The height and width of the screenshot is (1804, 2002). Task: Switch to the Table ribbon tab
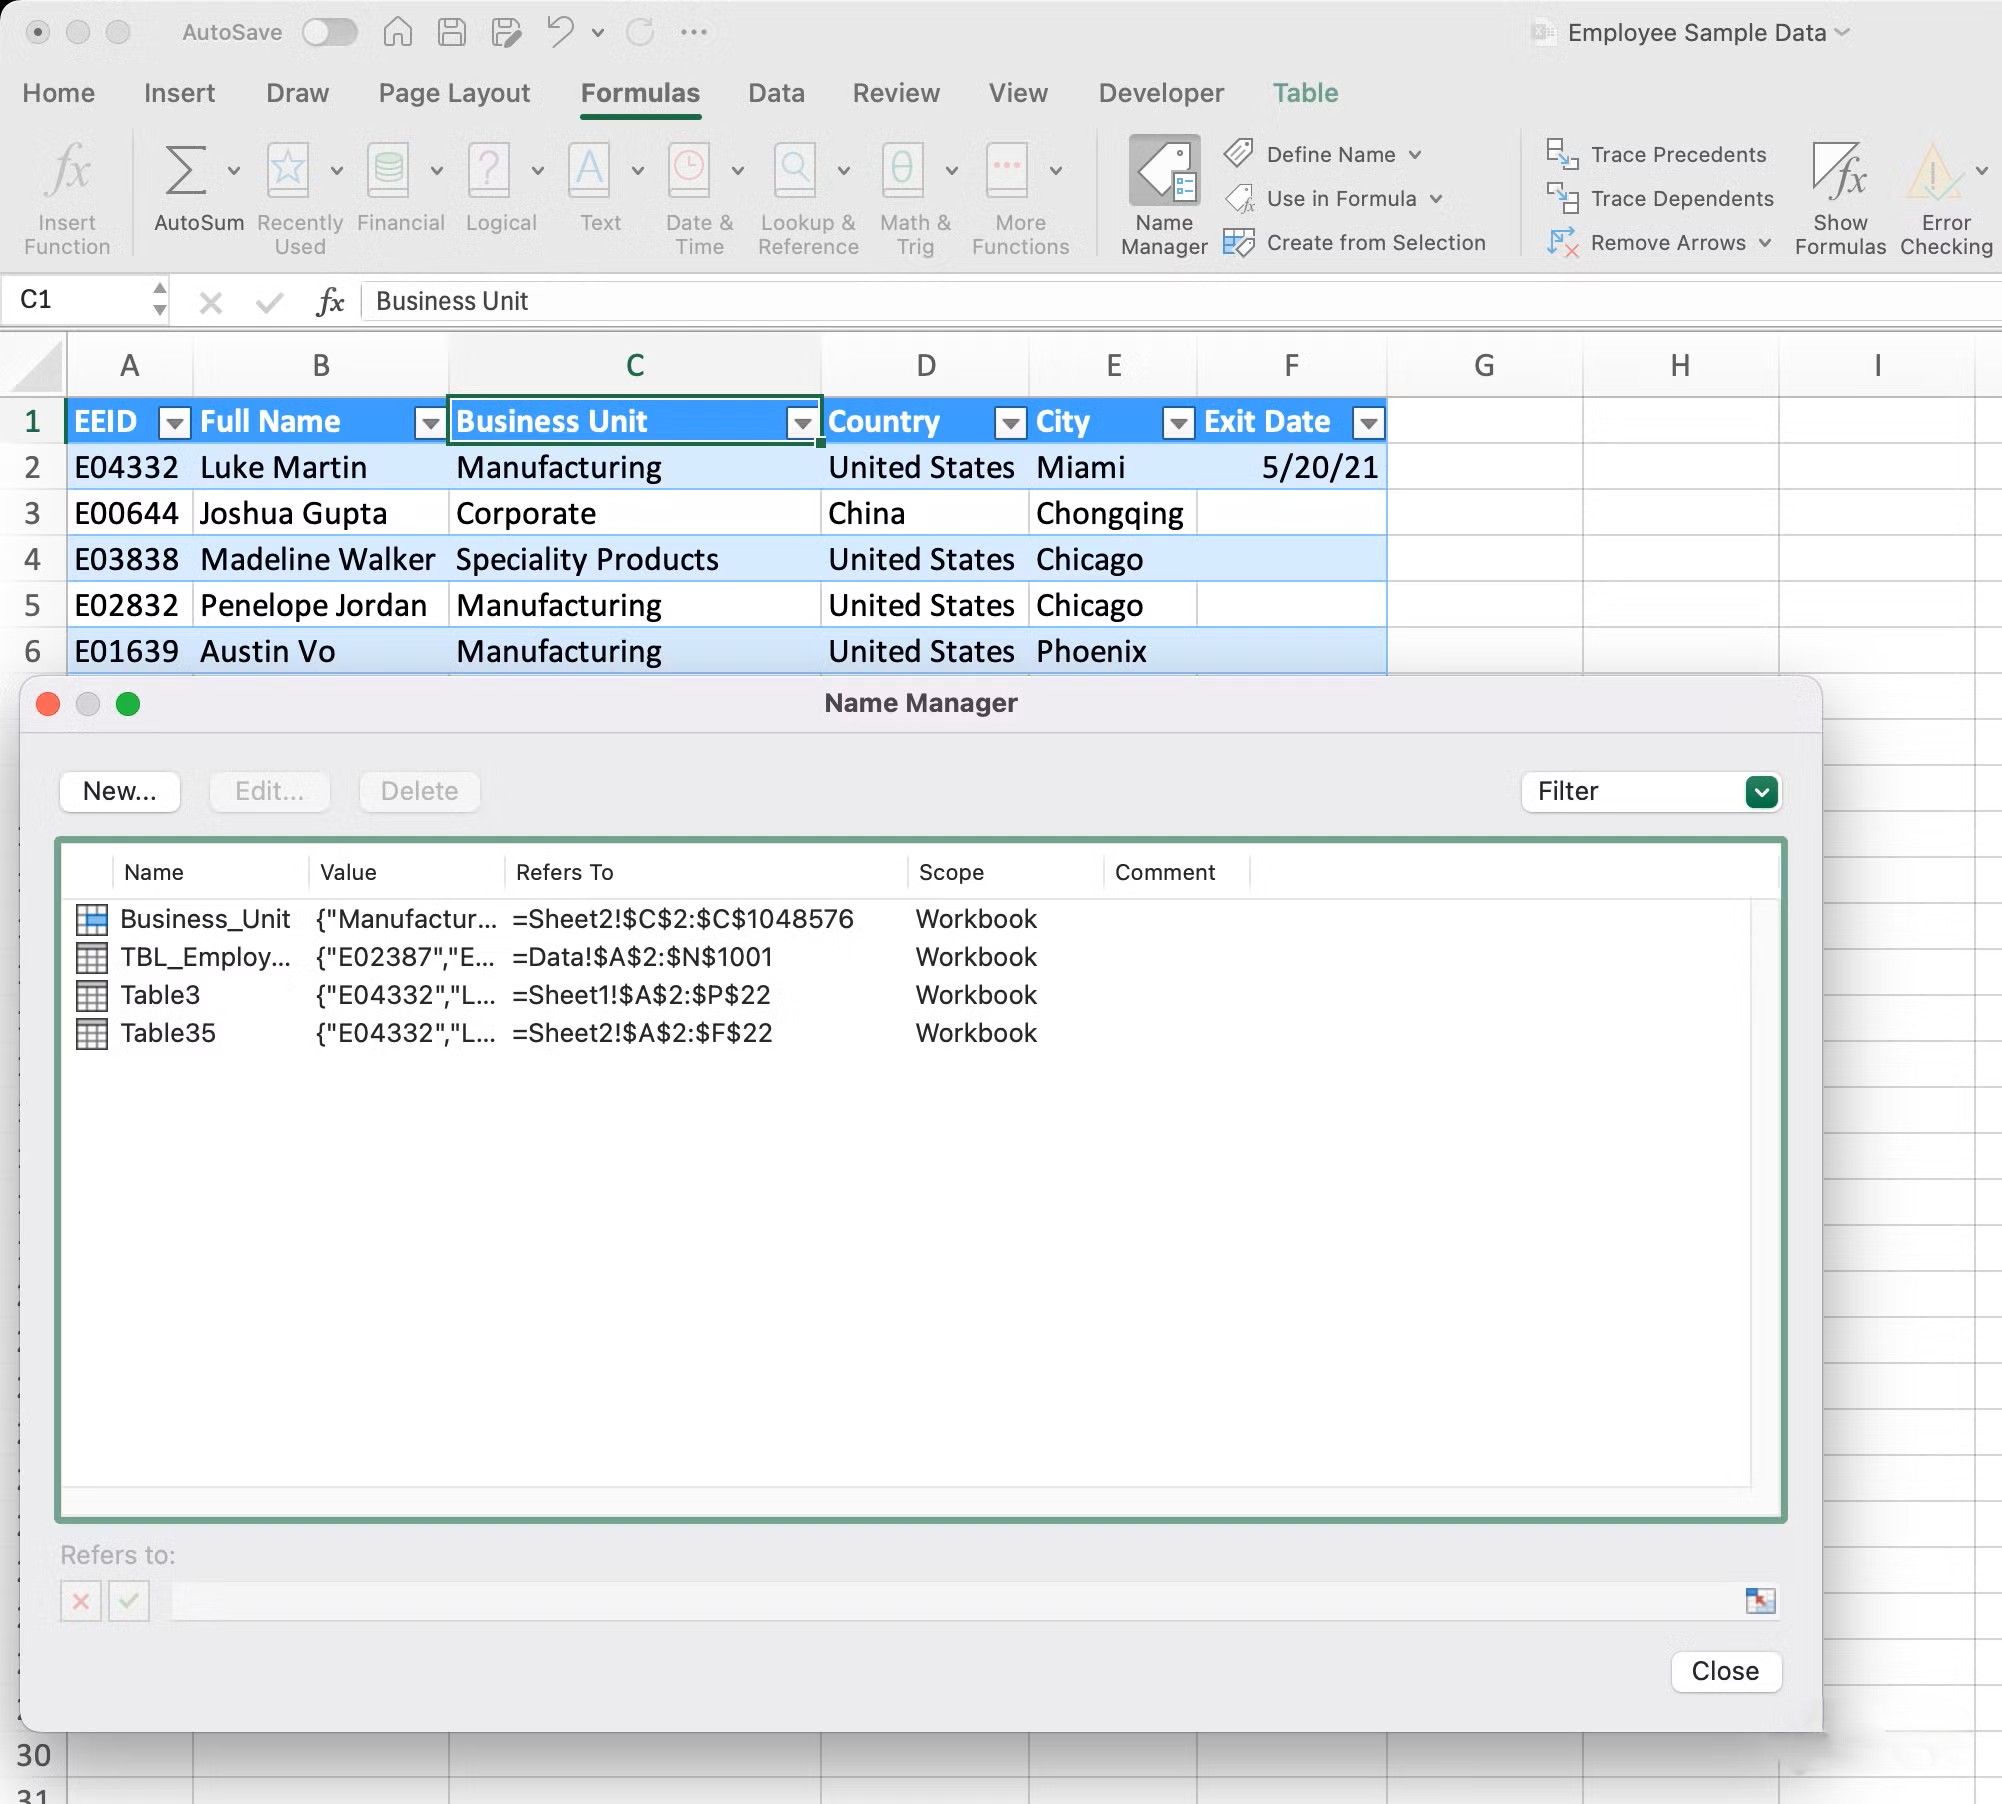click(x=1306, y=92)
